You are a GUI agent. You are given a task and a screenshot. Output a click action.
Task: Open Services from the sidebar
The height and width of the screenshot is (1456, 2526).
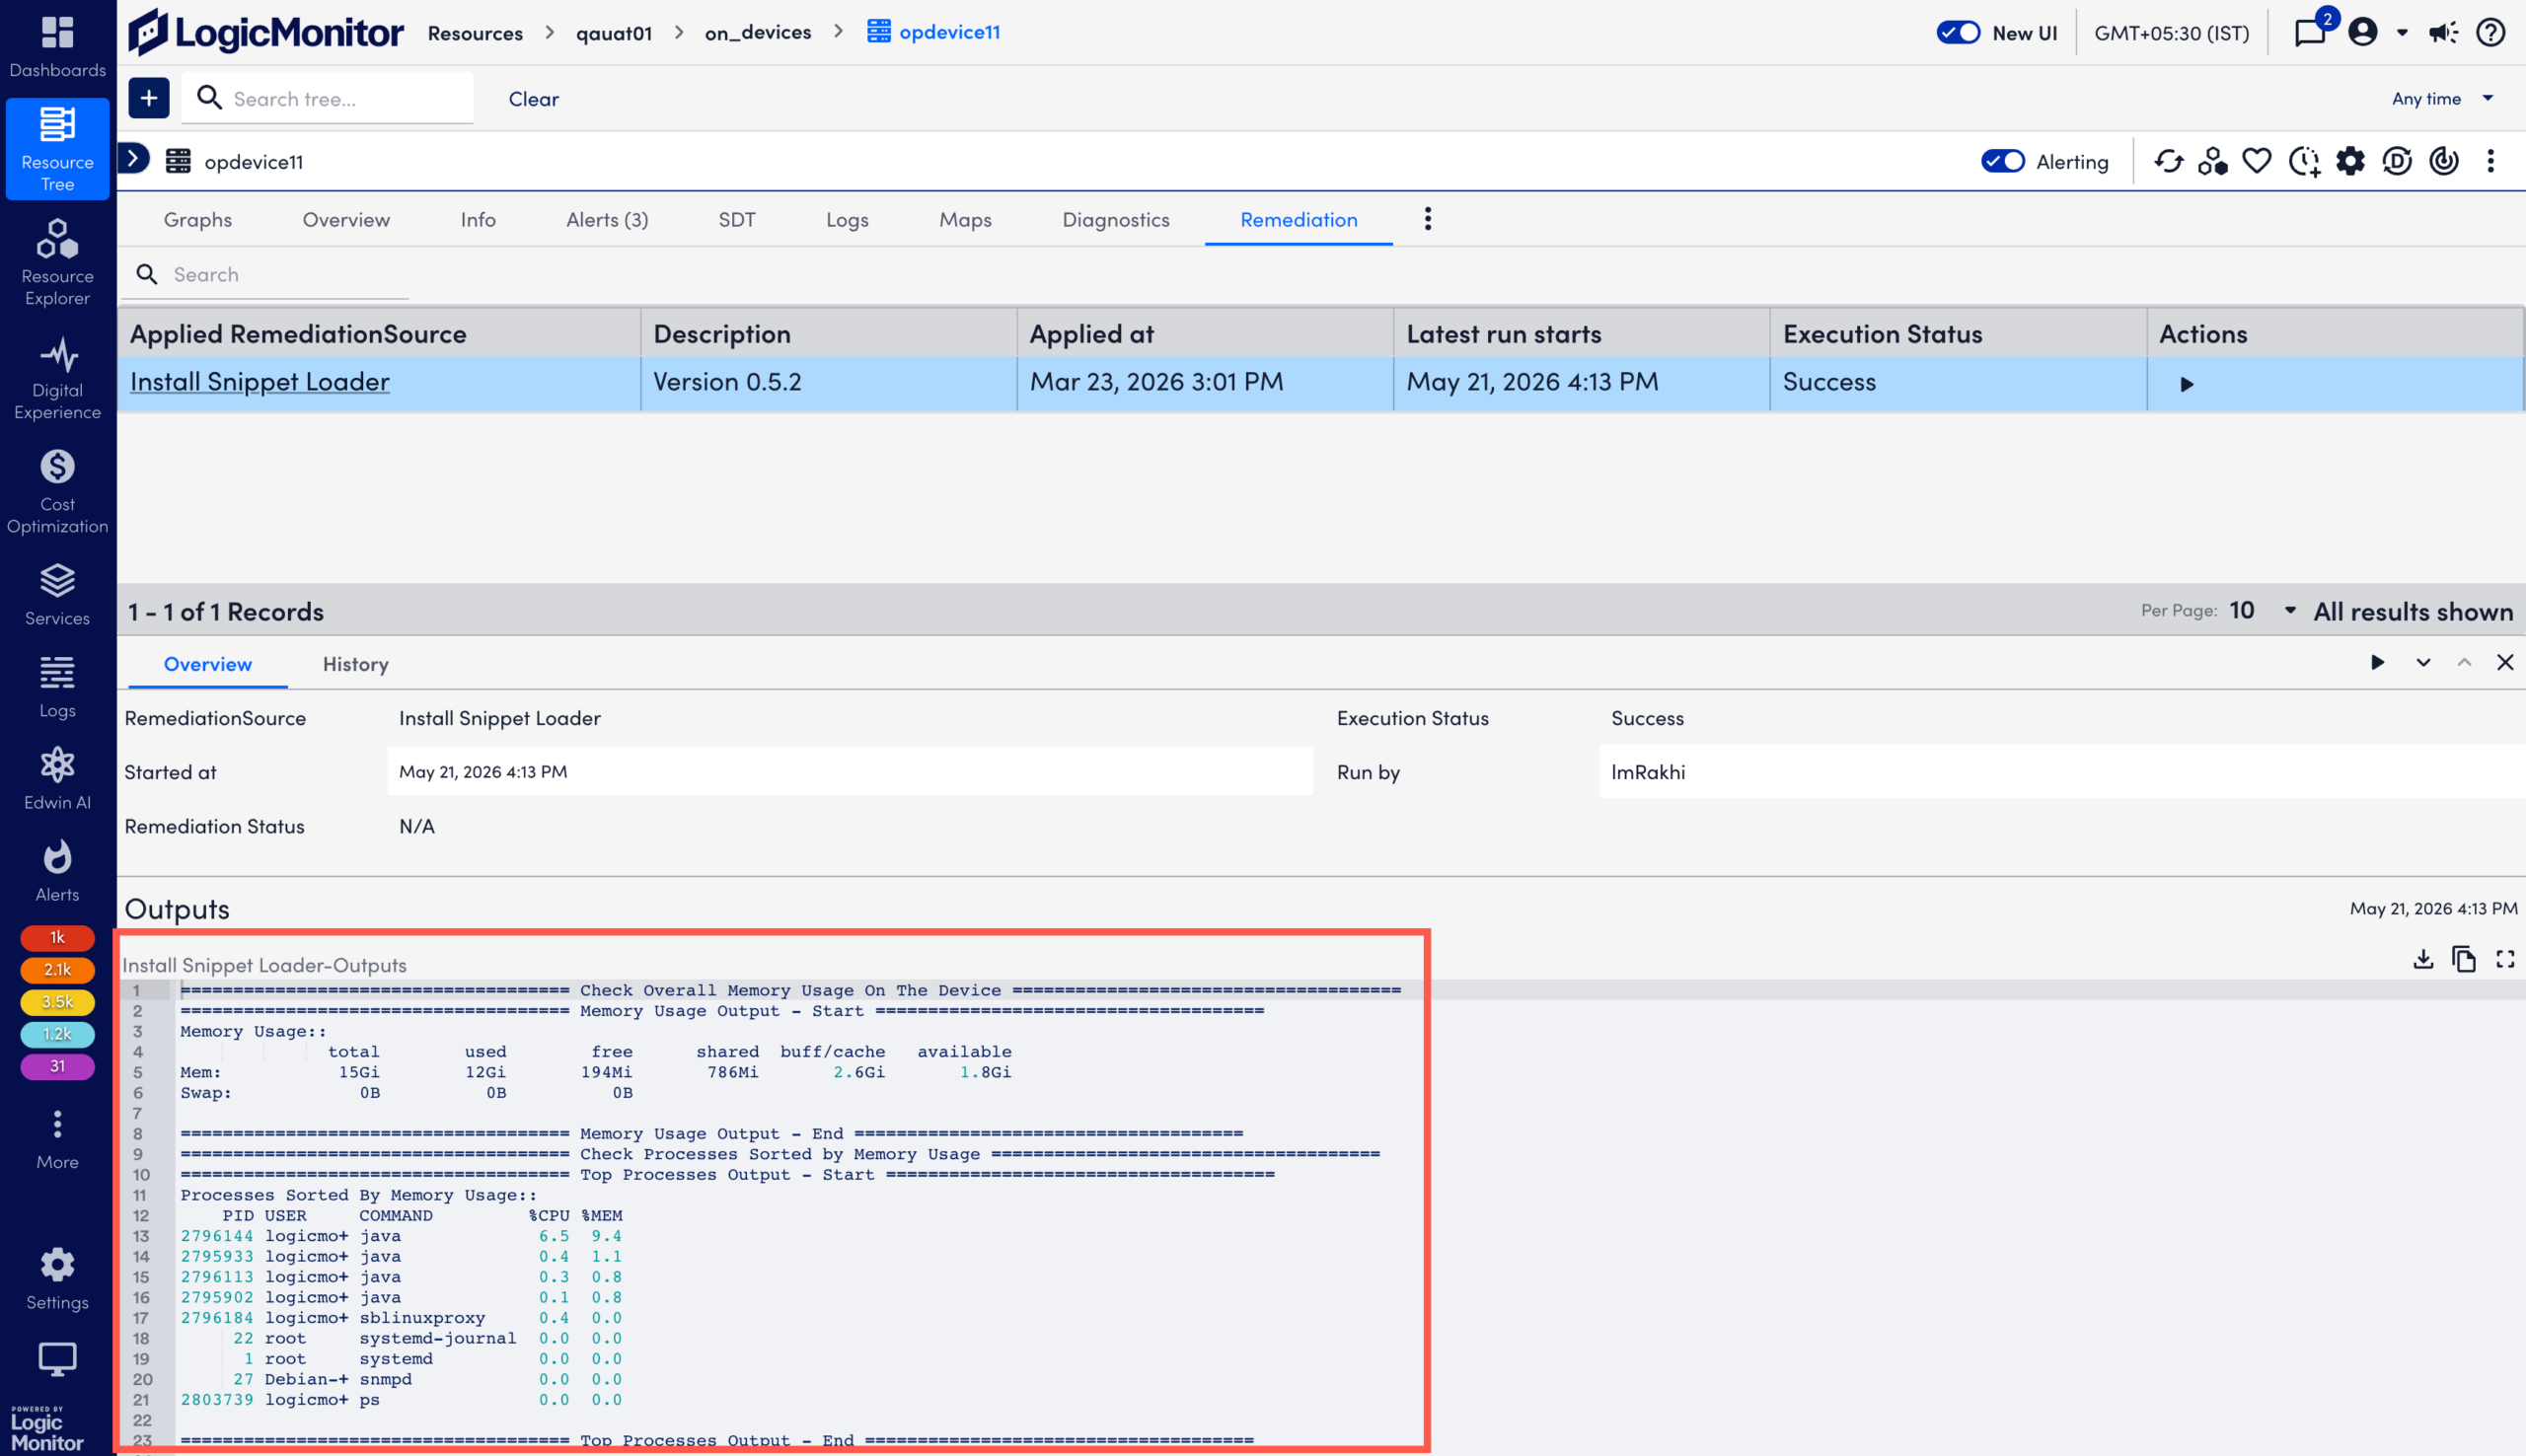[x=57, y=594]
